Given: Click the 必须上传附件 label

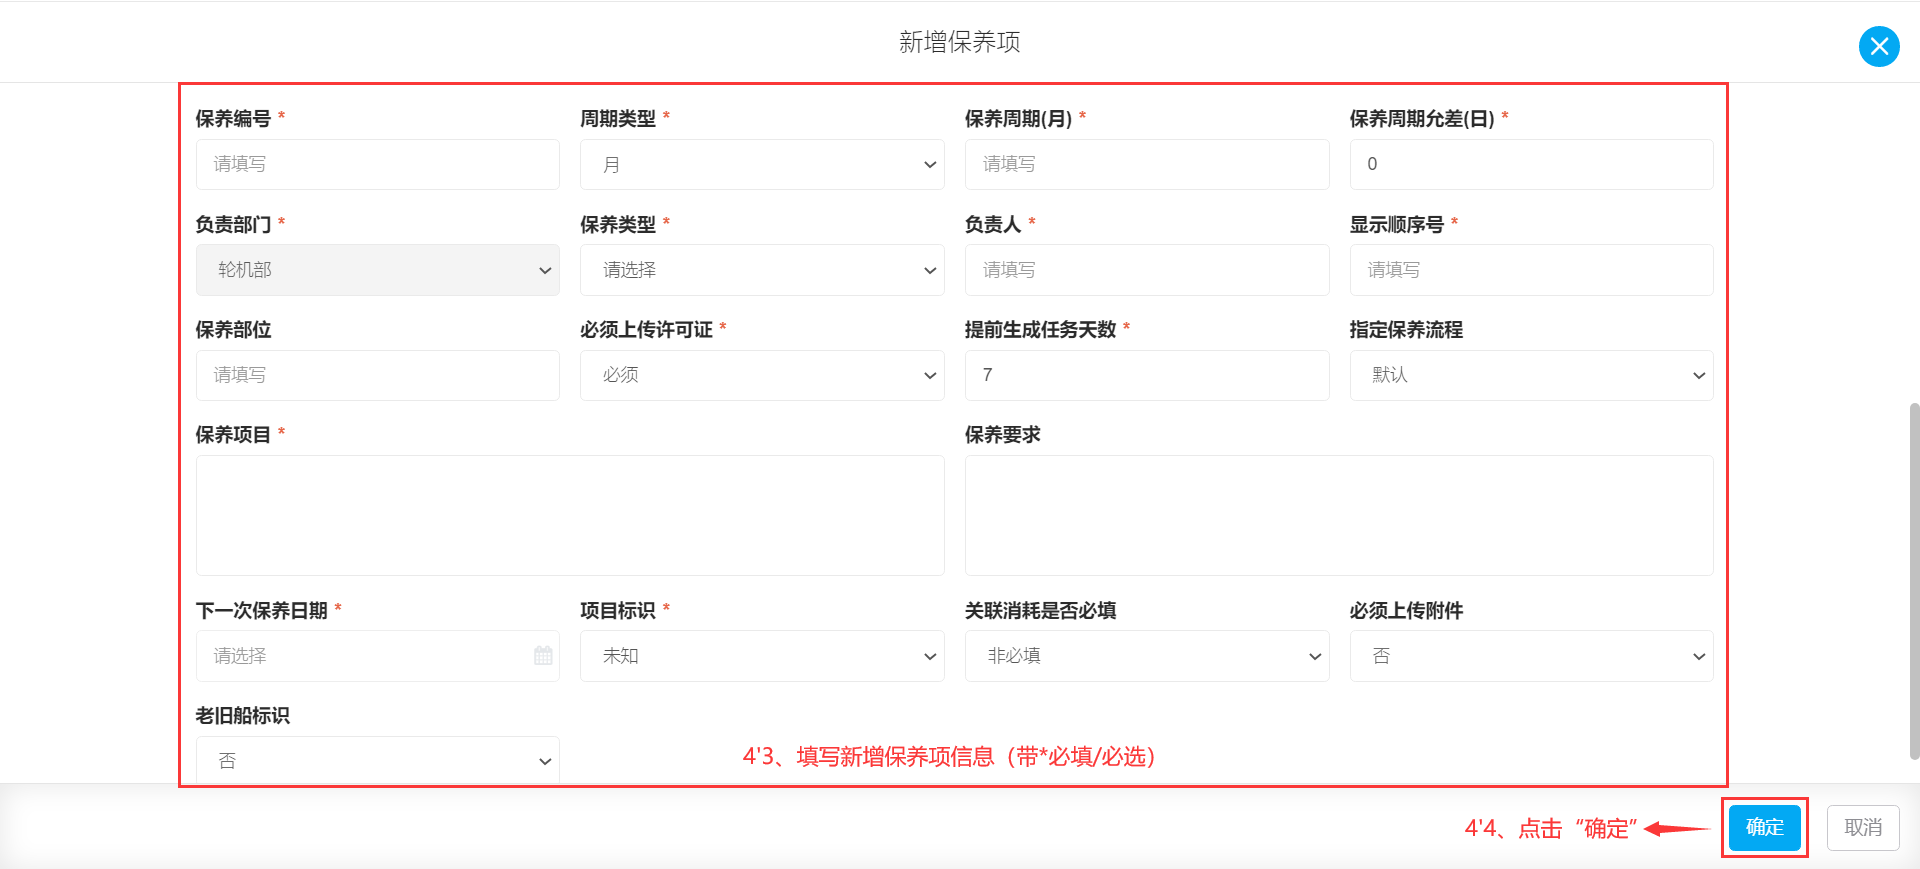Looking at the screenshot, I should (x=1406, y=611).
